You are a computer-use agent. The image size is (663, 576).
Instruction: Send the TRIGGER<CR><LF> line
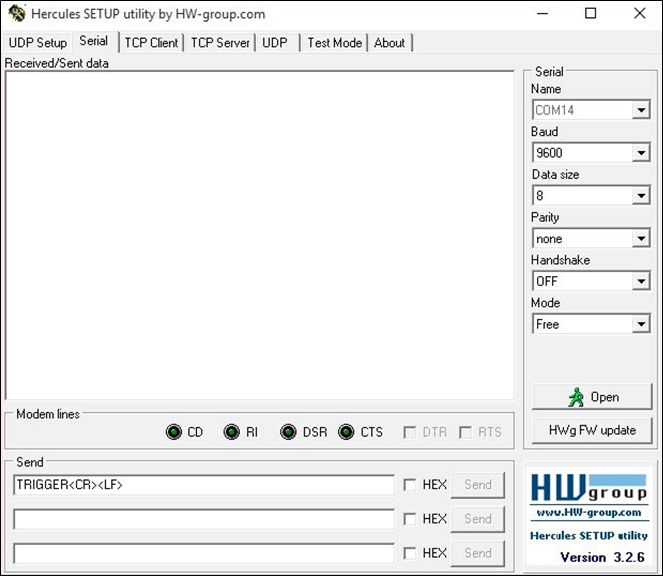(478, 485)
